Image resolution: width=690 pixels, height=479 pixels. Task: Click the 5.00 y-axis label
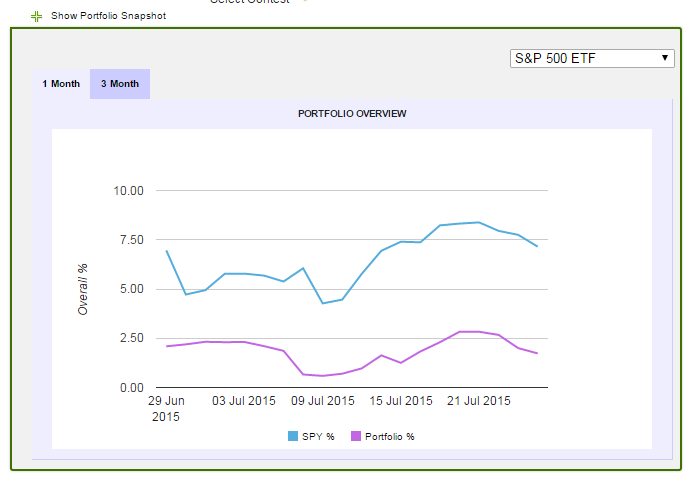coord(132,289)
